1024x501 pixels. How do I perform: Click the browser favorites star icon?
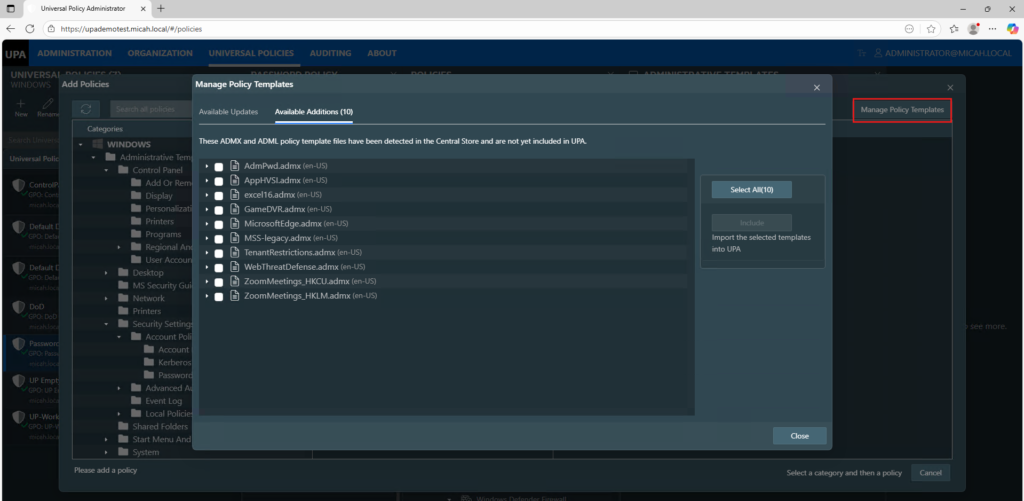(x=930, y=29)
